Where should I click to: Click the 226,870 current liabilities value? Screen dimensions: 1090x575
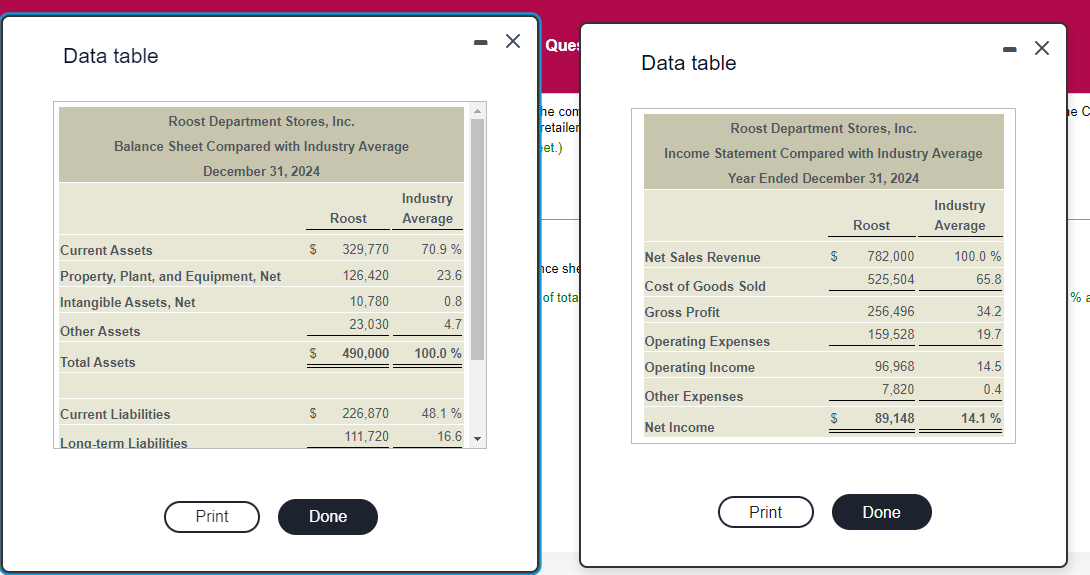point(365,413)
